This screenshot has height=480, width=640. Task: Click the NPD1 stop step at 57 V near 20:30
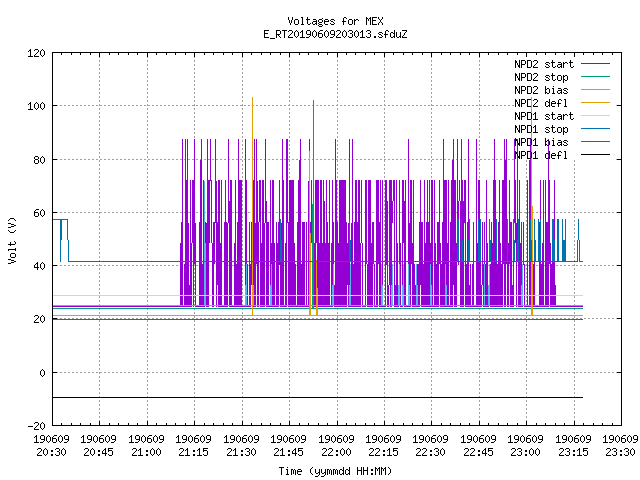[x=60, y=220]
